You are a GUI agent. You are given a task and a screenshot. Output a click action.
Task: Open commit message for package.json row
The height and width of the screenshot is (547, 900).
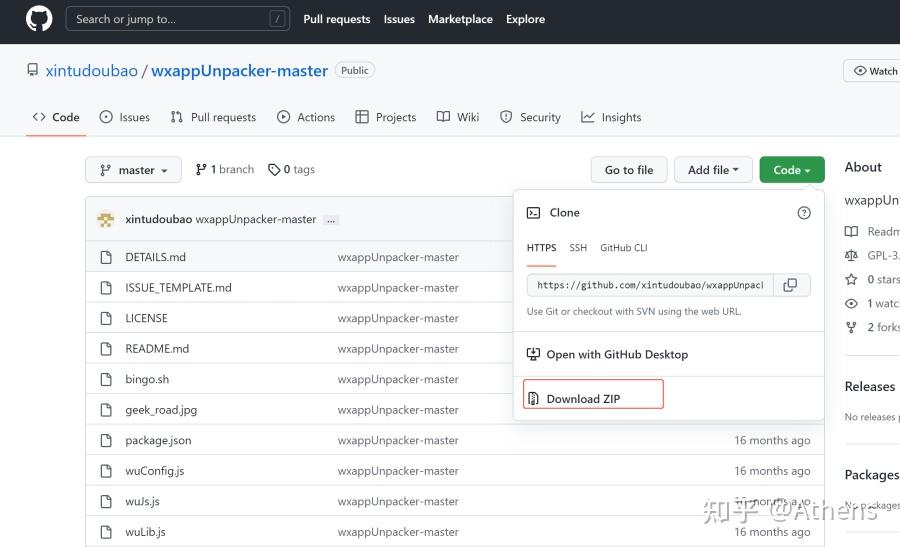point(398,440)
